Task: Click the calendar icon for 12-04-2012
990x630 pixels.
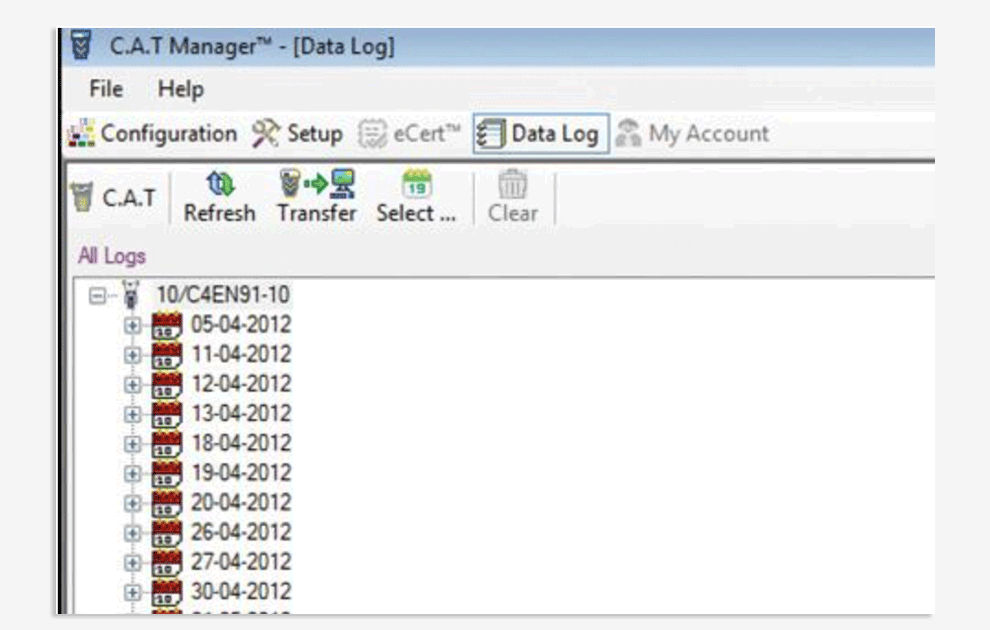Action: click(167, 385)
